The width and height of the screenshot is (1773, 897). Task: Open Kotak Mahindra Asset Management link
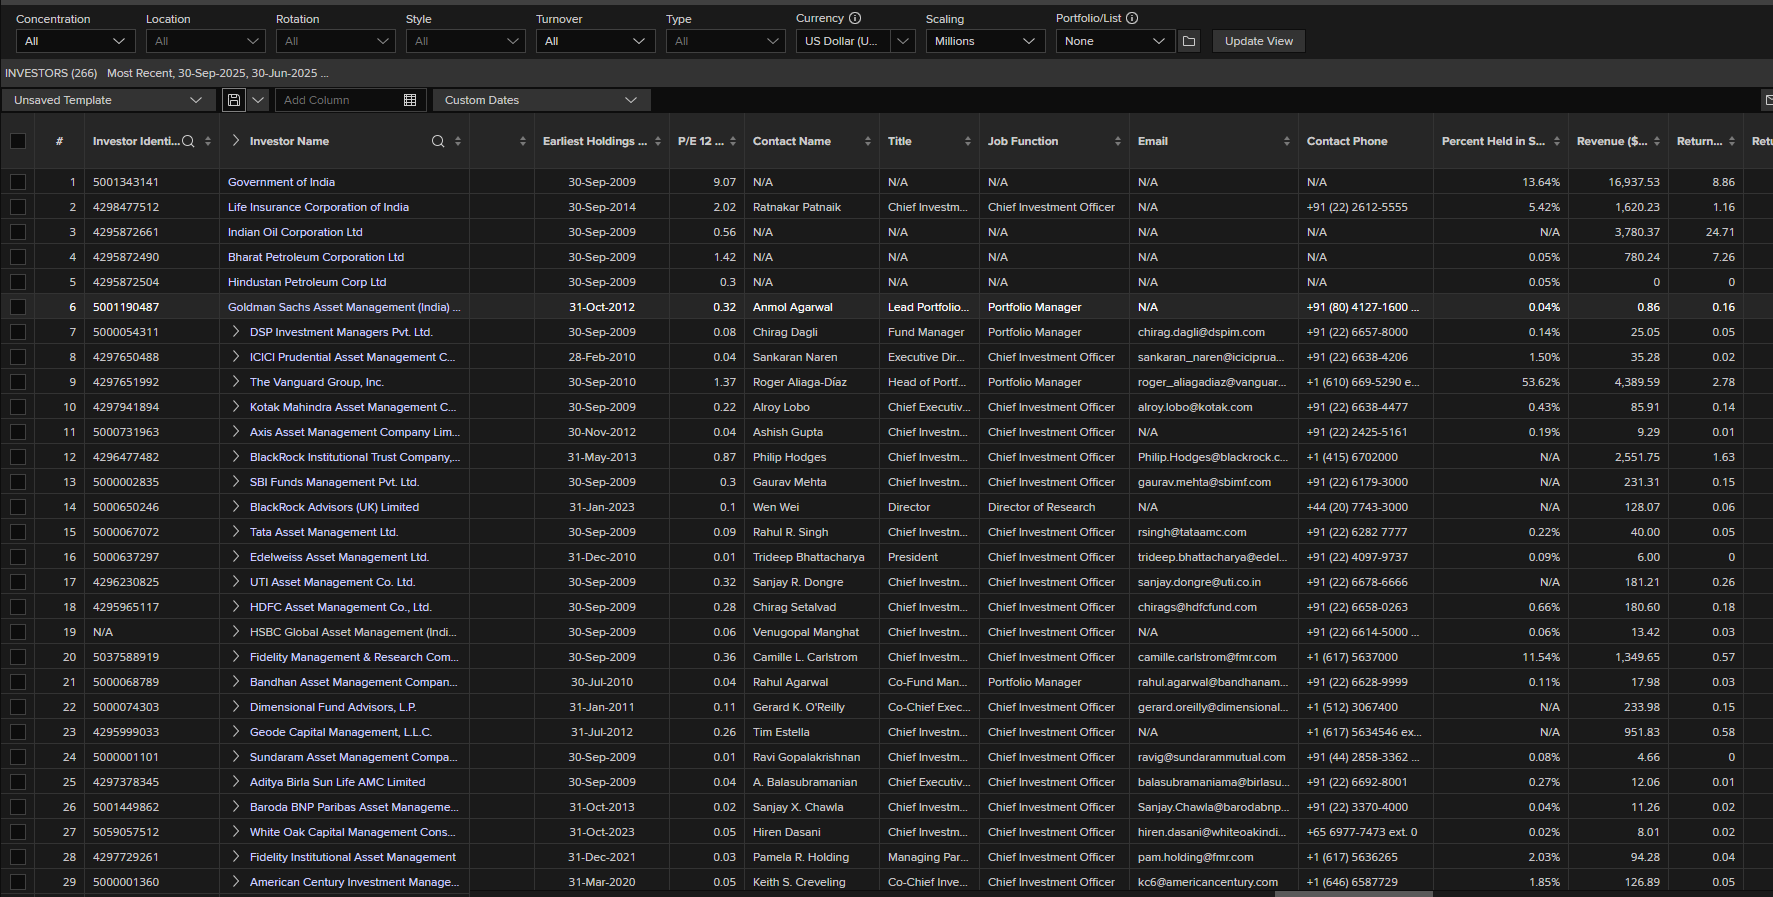point(353,407)
